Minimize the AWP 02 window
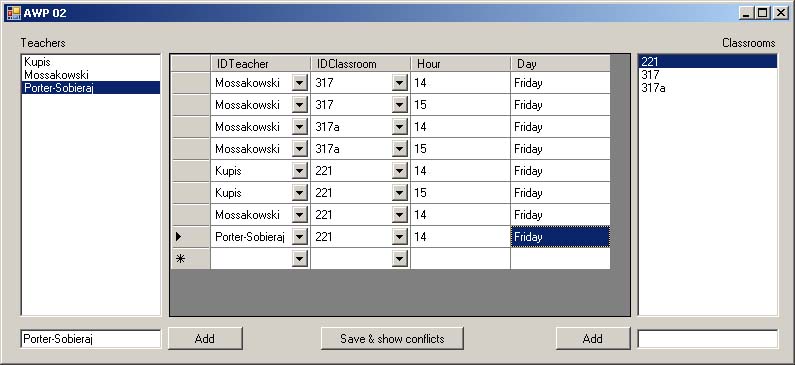 (x=745, y=13)
